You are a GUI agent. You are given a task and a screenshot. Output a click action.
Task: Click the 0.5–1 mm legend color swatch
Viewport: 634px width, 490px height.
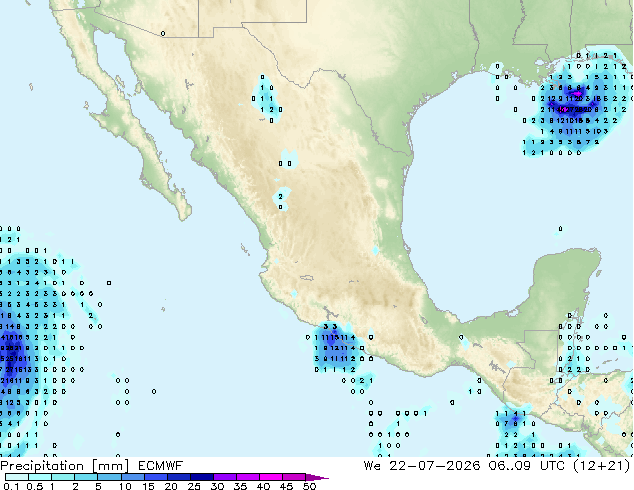coord(40,477)
